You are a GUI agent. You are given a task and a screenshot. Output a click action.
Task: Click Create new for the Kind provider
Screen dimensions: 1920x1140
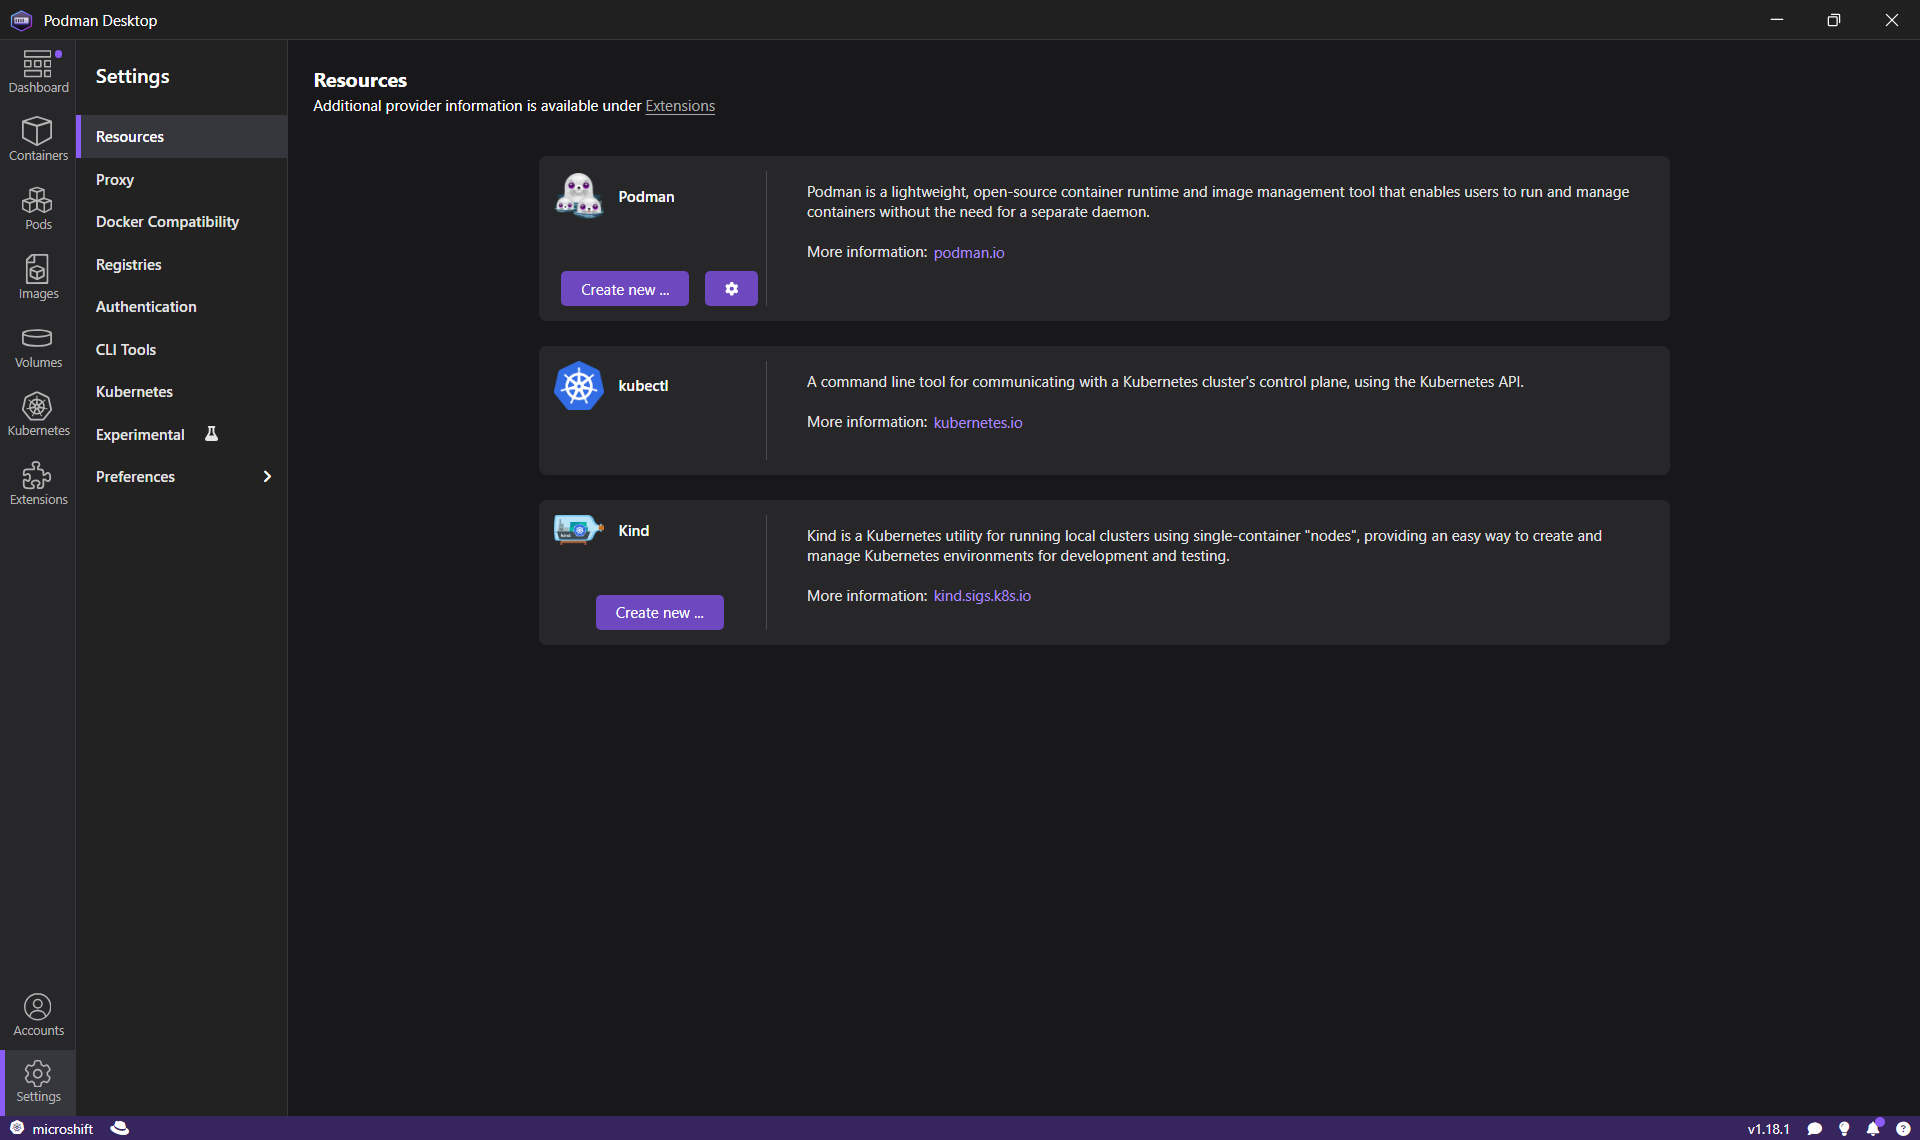click(x=659, y=612)
